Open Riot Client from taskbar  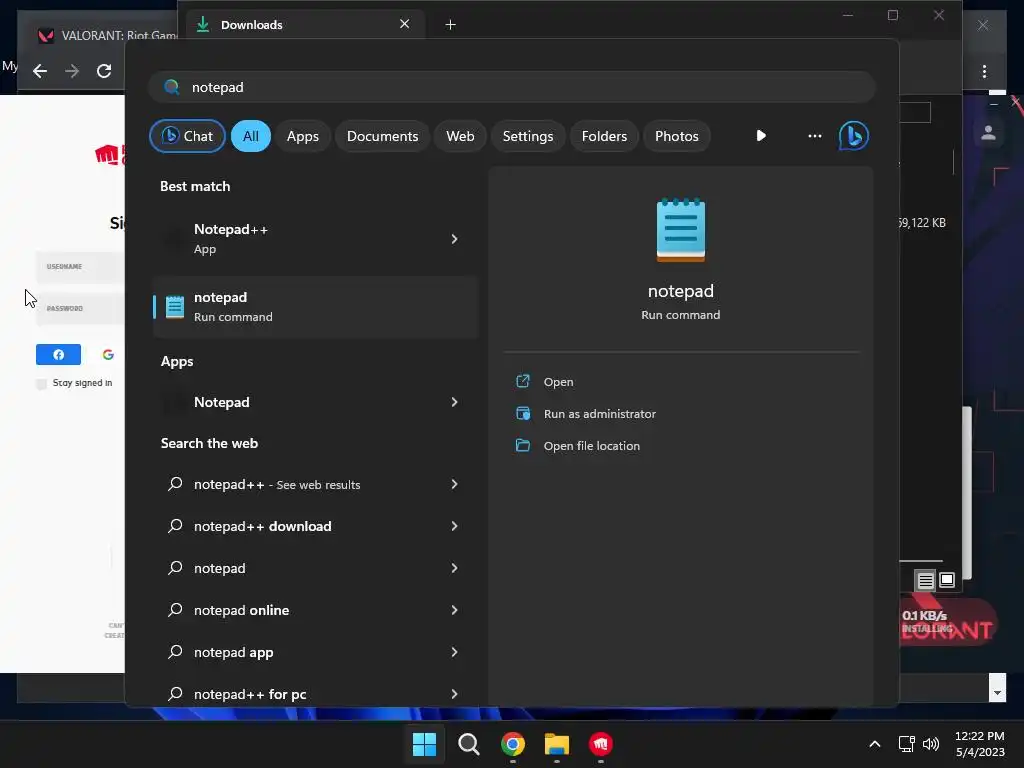pos(601,744)
